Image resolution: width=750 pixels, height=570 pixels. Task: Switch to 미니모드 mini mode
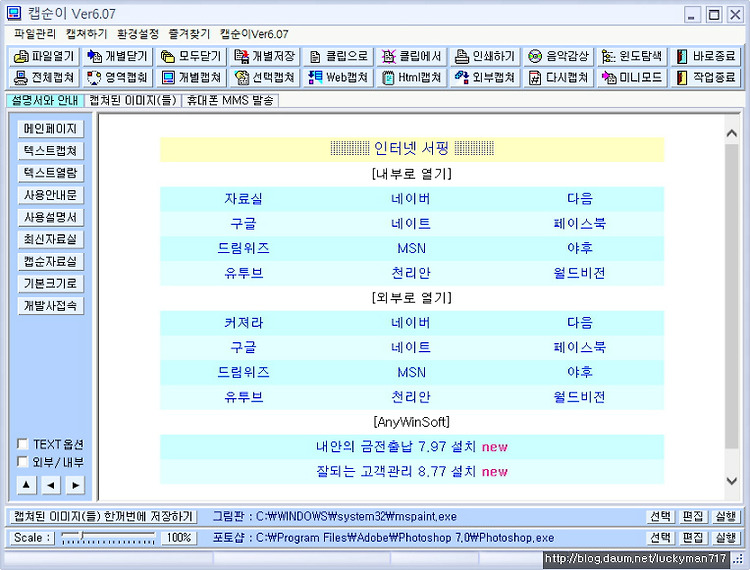(x=633, y=77)
